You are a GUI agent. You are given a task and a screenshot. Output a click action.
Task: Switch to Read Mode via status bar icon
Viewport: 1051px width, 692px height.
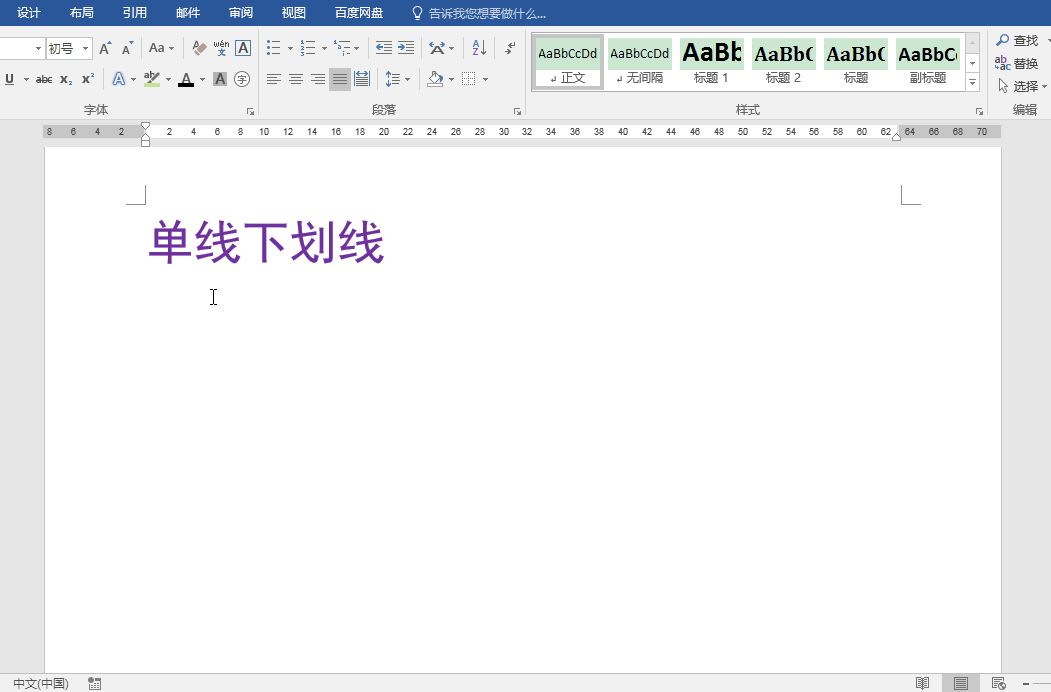tap(921, 683)
